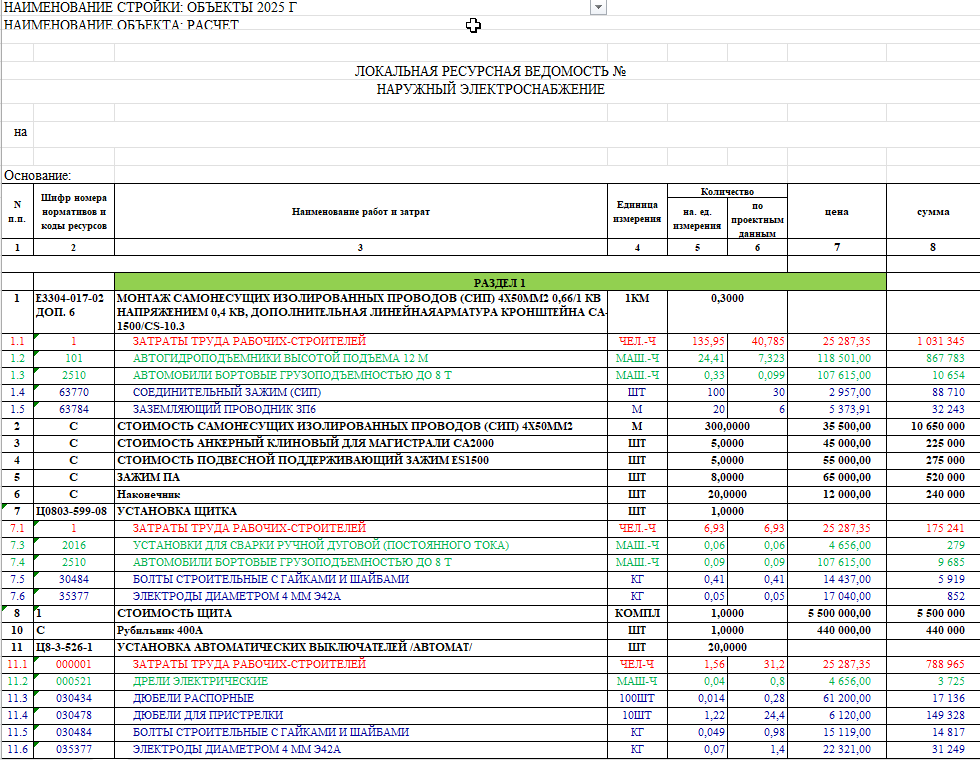
Task: Select the Единица измерения header cell
Action: [637, 211]
